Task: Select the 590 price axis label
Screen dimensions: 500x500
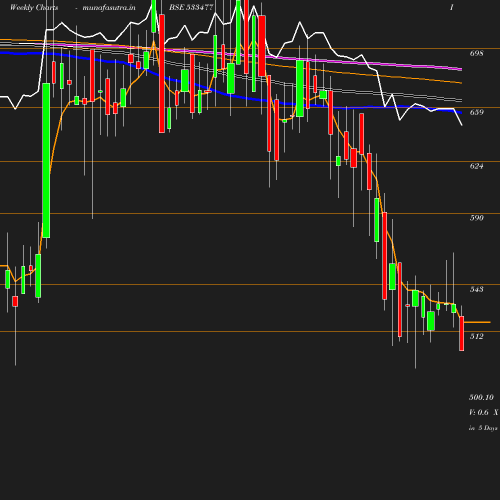Action: coord(476,218)
